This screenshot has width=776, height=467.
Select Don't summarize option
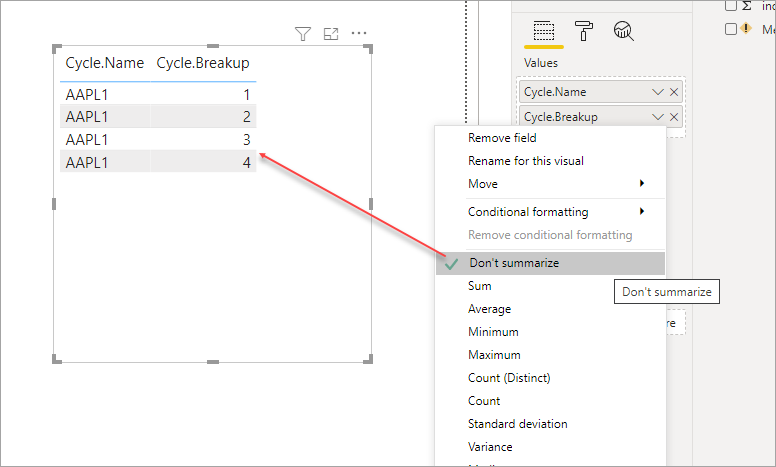550,263
